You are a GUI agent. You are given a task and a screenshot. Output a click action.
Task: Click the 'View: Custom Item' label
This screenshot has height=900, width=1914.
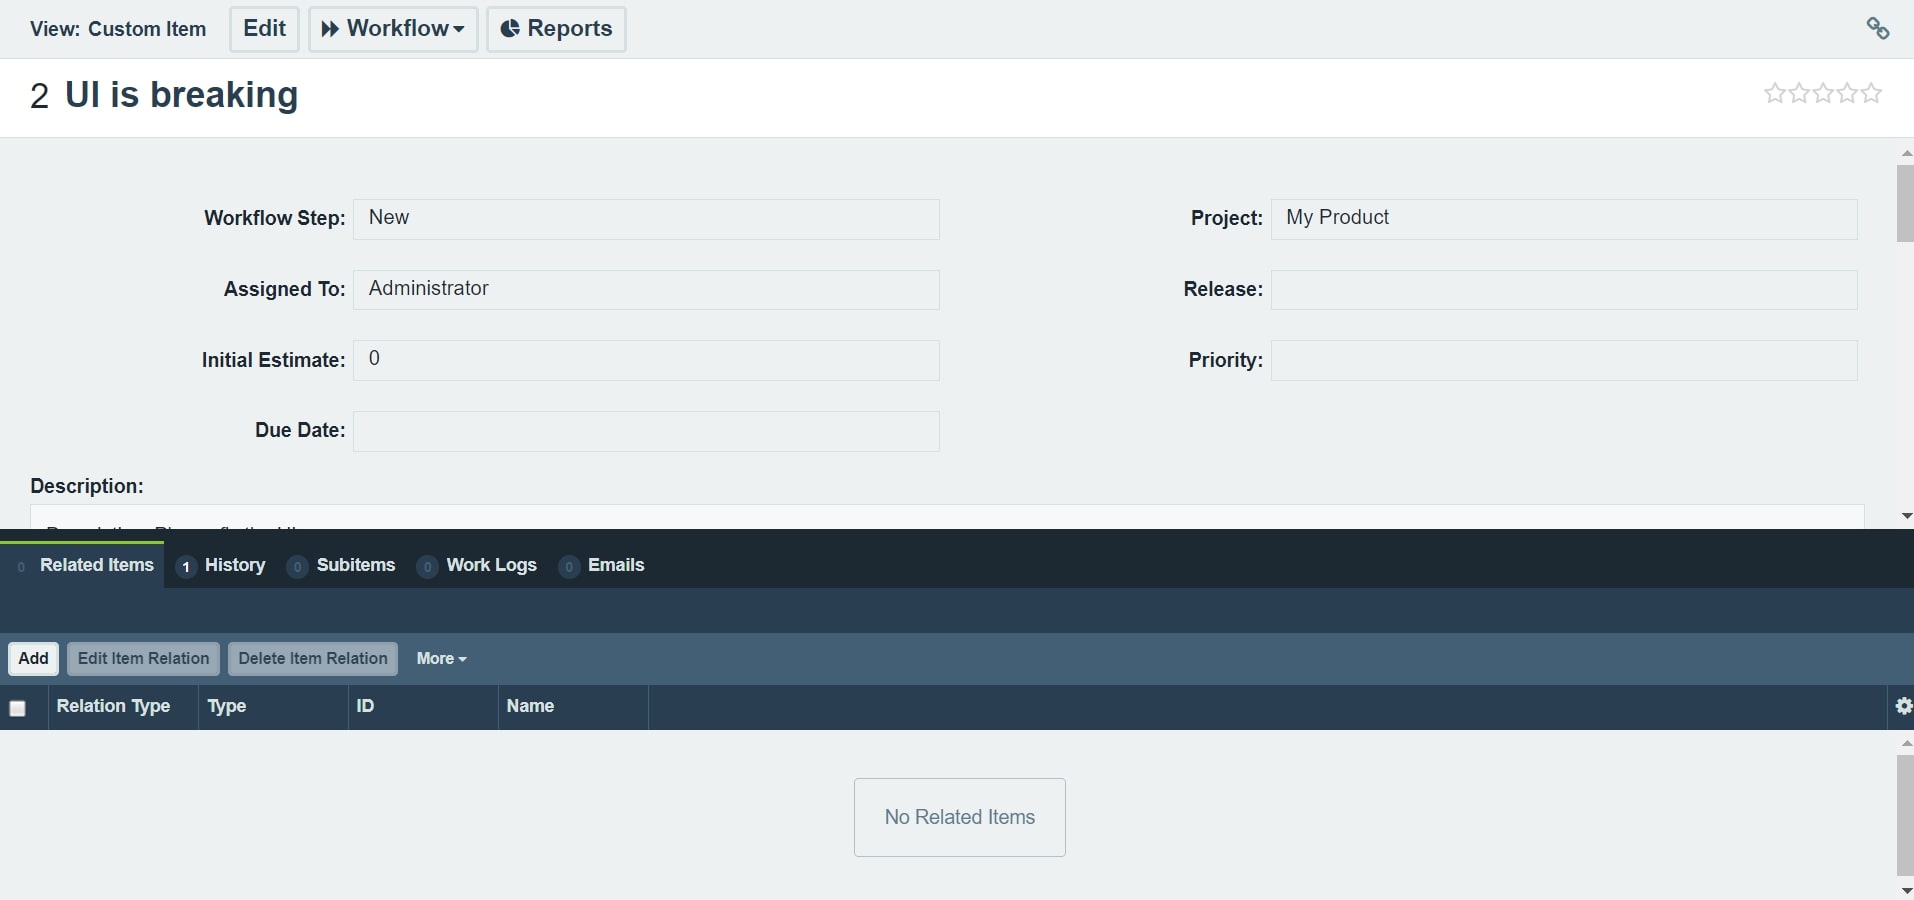click(118, 29)
